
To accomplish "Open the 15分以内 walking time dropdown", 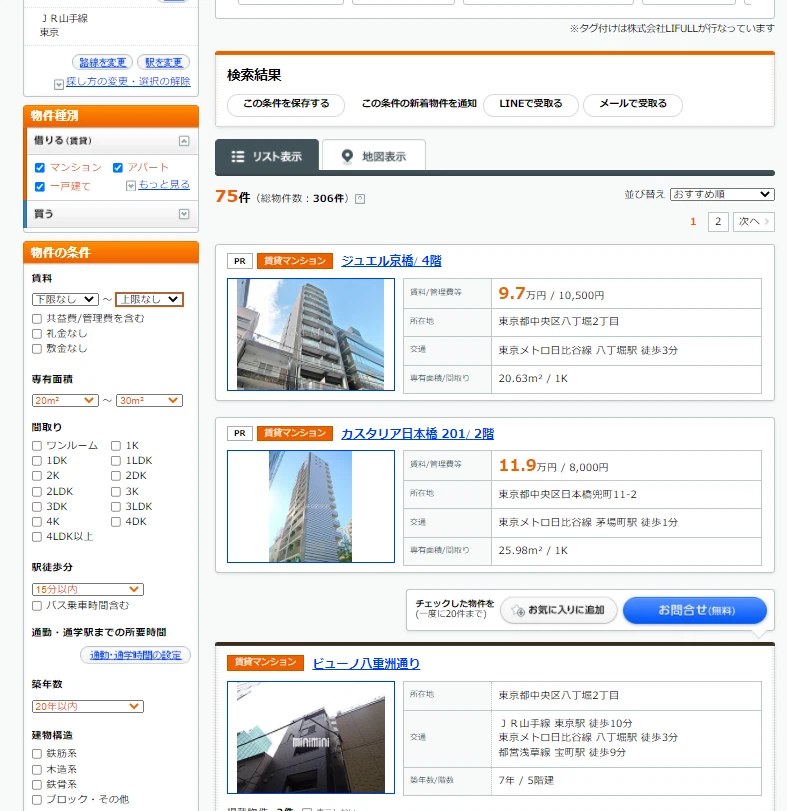I will click(88, 589).
